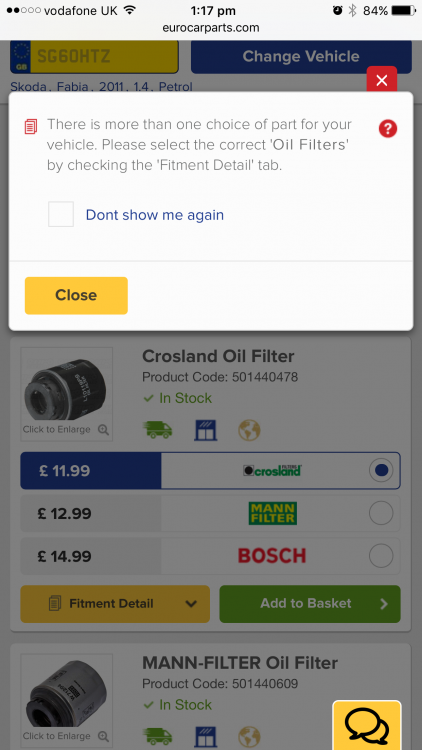Viewport: 422px width, 750px height.
Task: Select the MANN FILTER £12.99 radio option
Action: pyautogui.click(x=381, y=513)
